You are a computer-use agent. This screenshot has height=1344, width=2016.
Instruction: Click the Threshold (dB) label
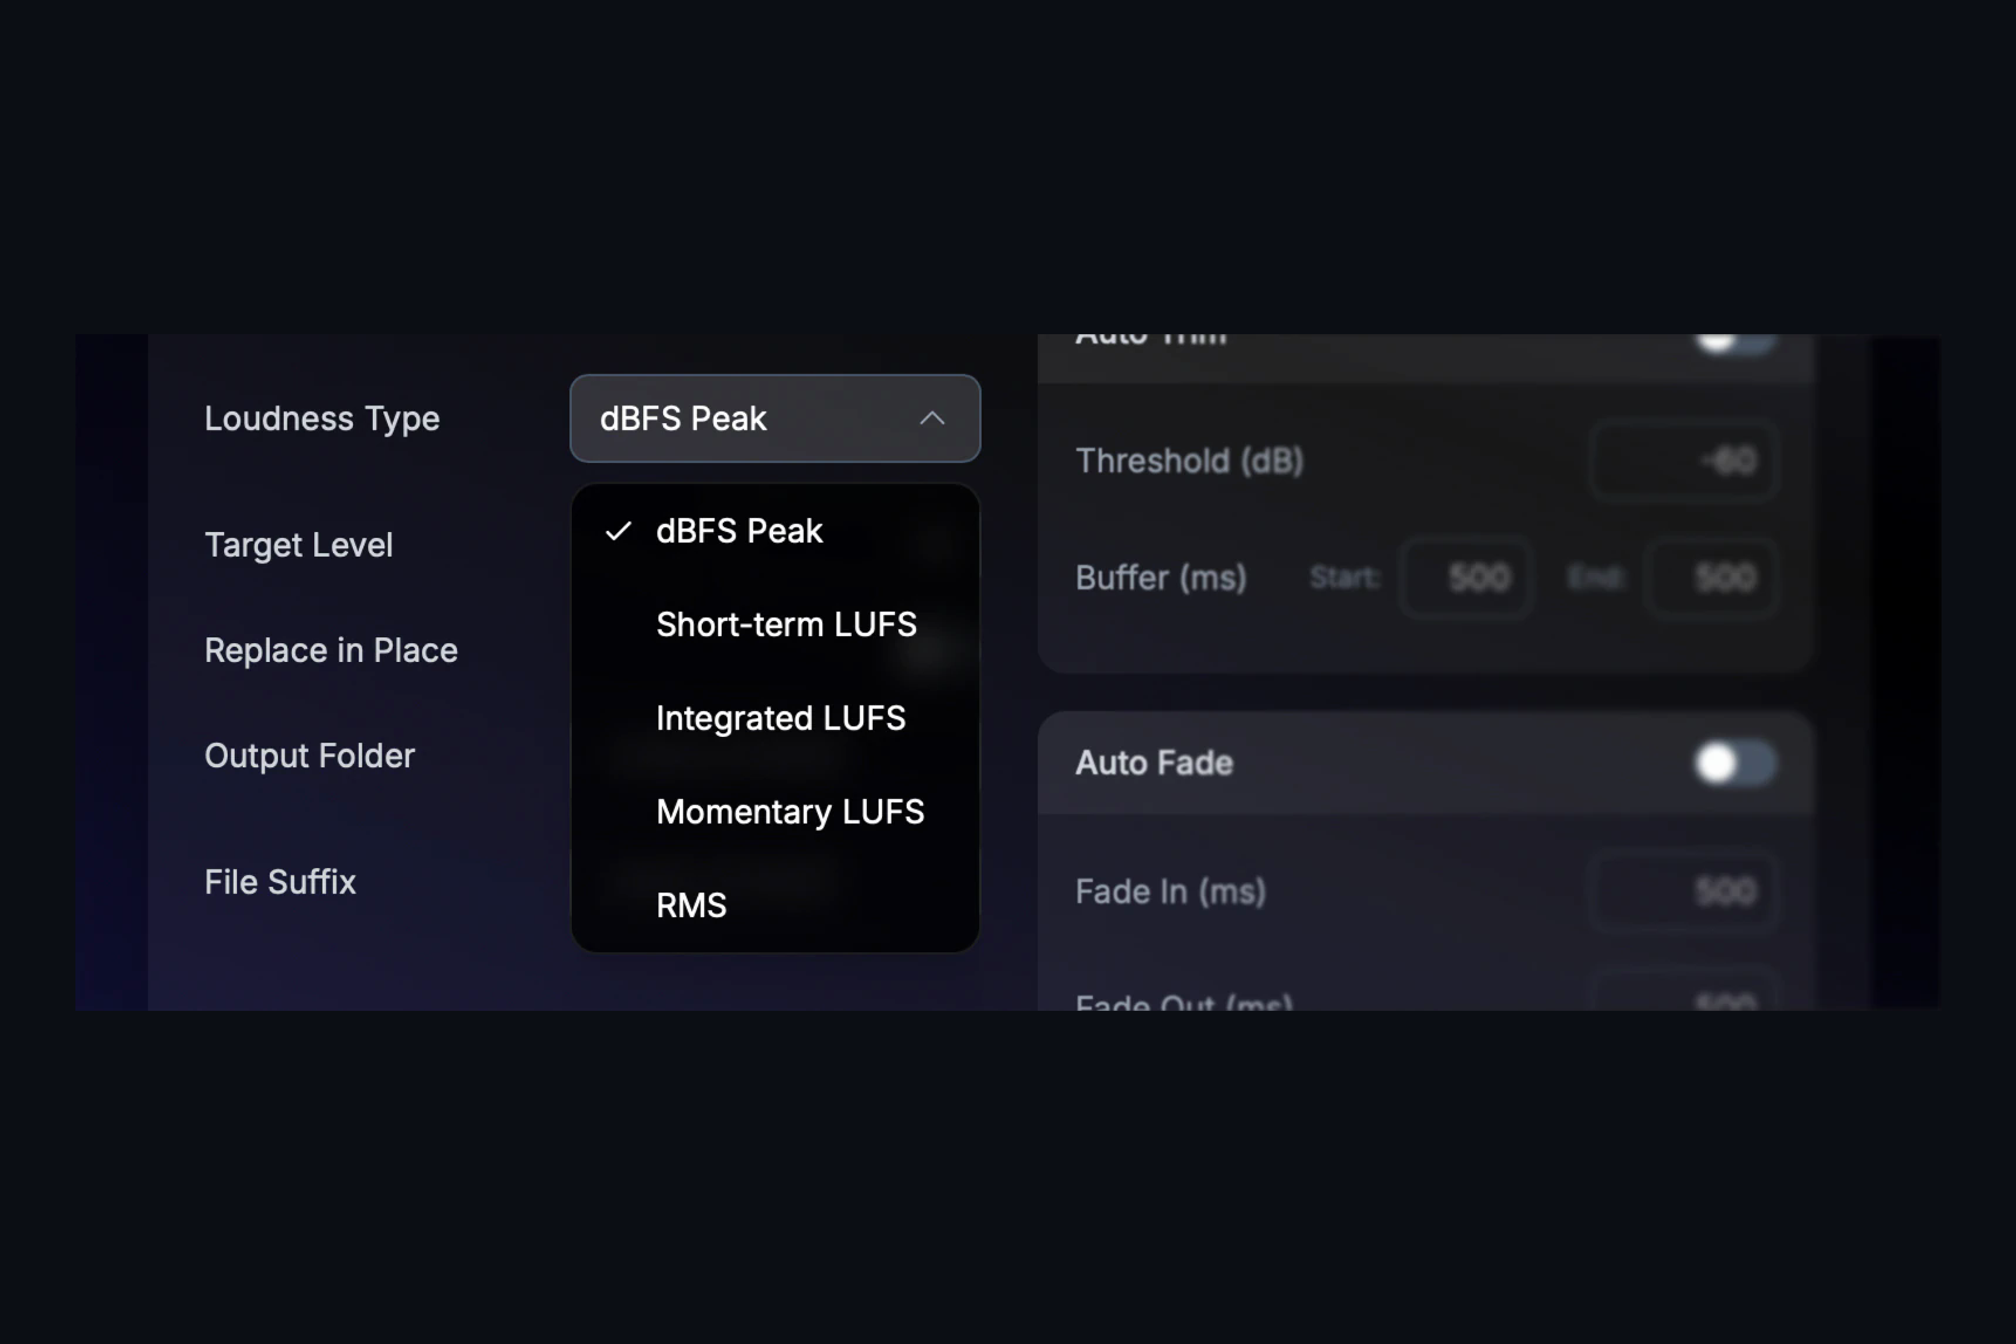click(1189, 461)
